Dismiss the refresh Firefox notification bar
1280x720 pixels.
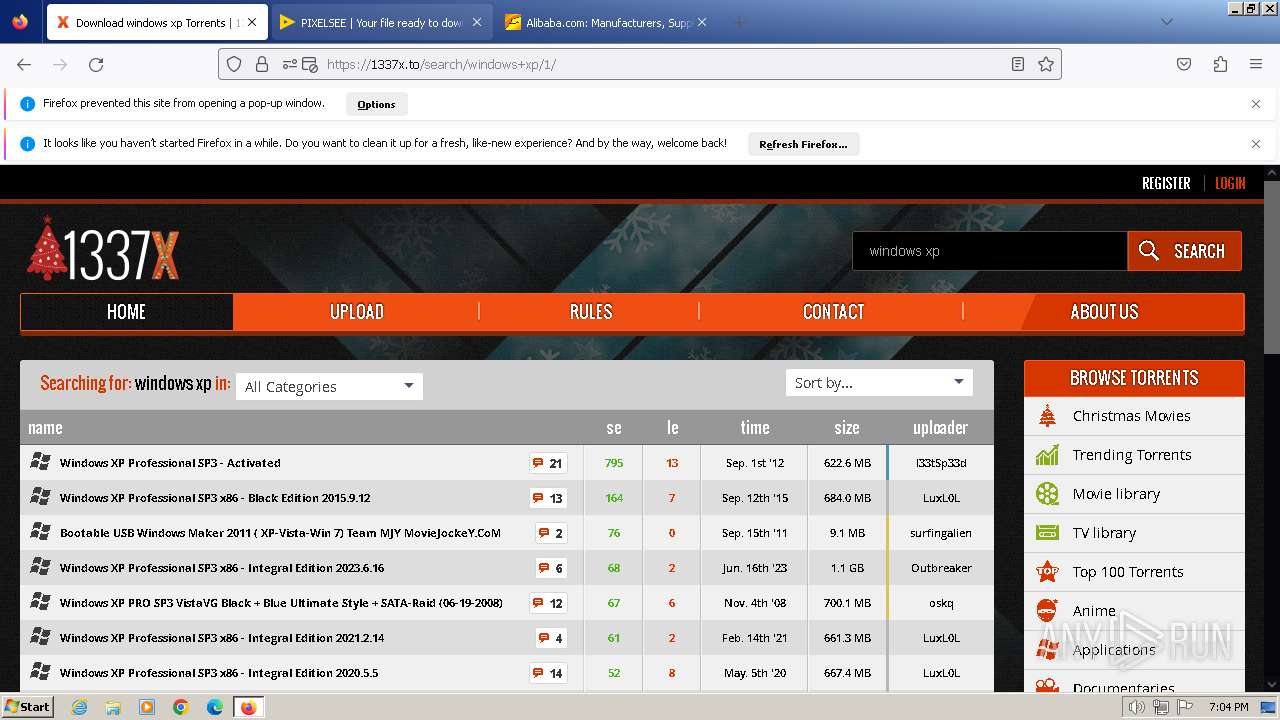[x=1256, y=144]
